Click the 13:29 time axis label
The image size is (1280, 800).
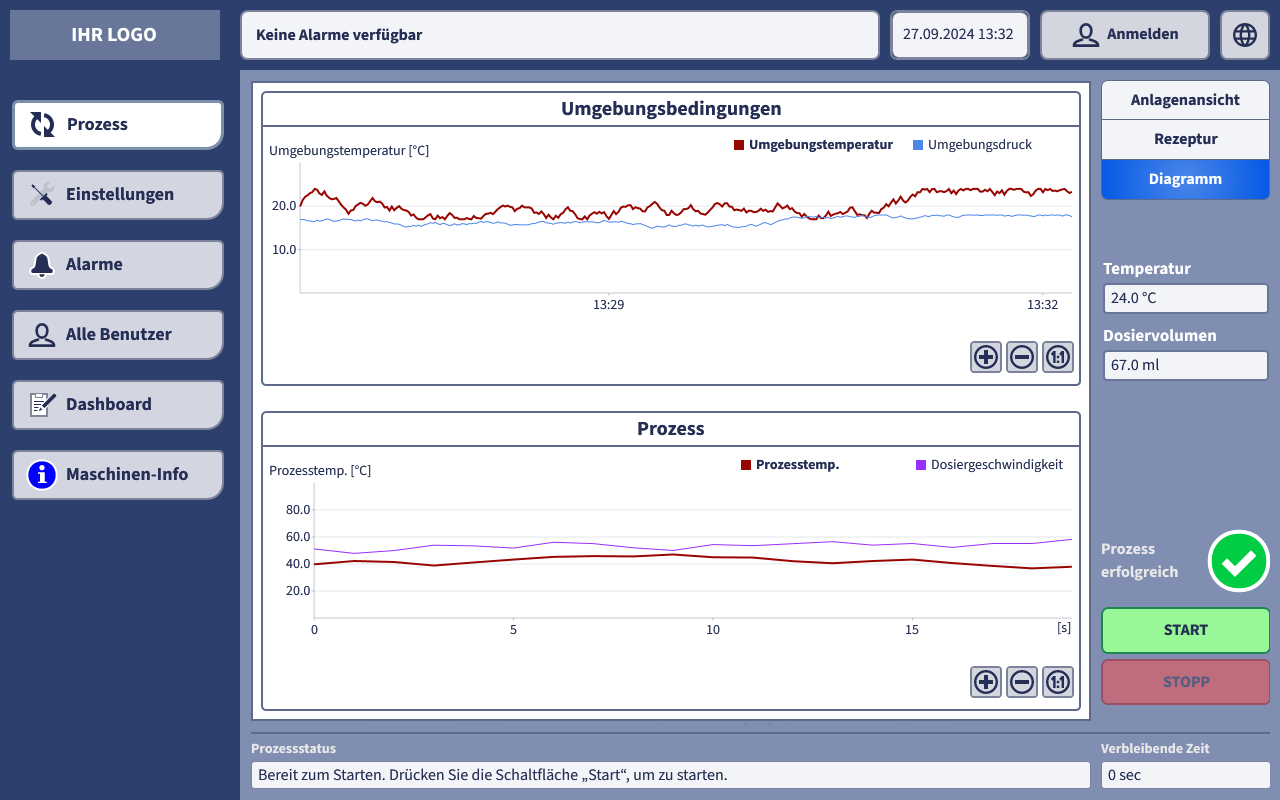coord(608,305)
